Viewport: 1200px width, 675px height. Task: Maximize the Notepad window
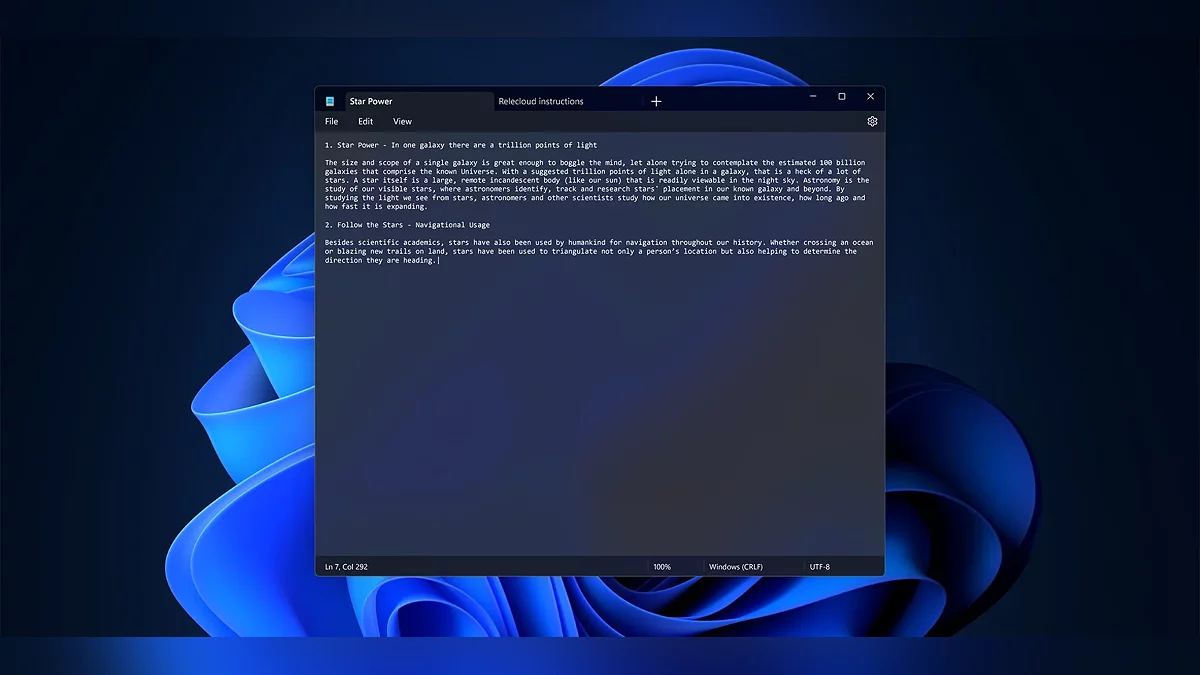tap(842, 97)
